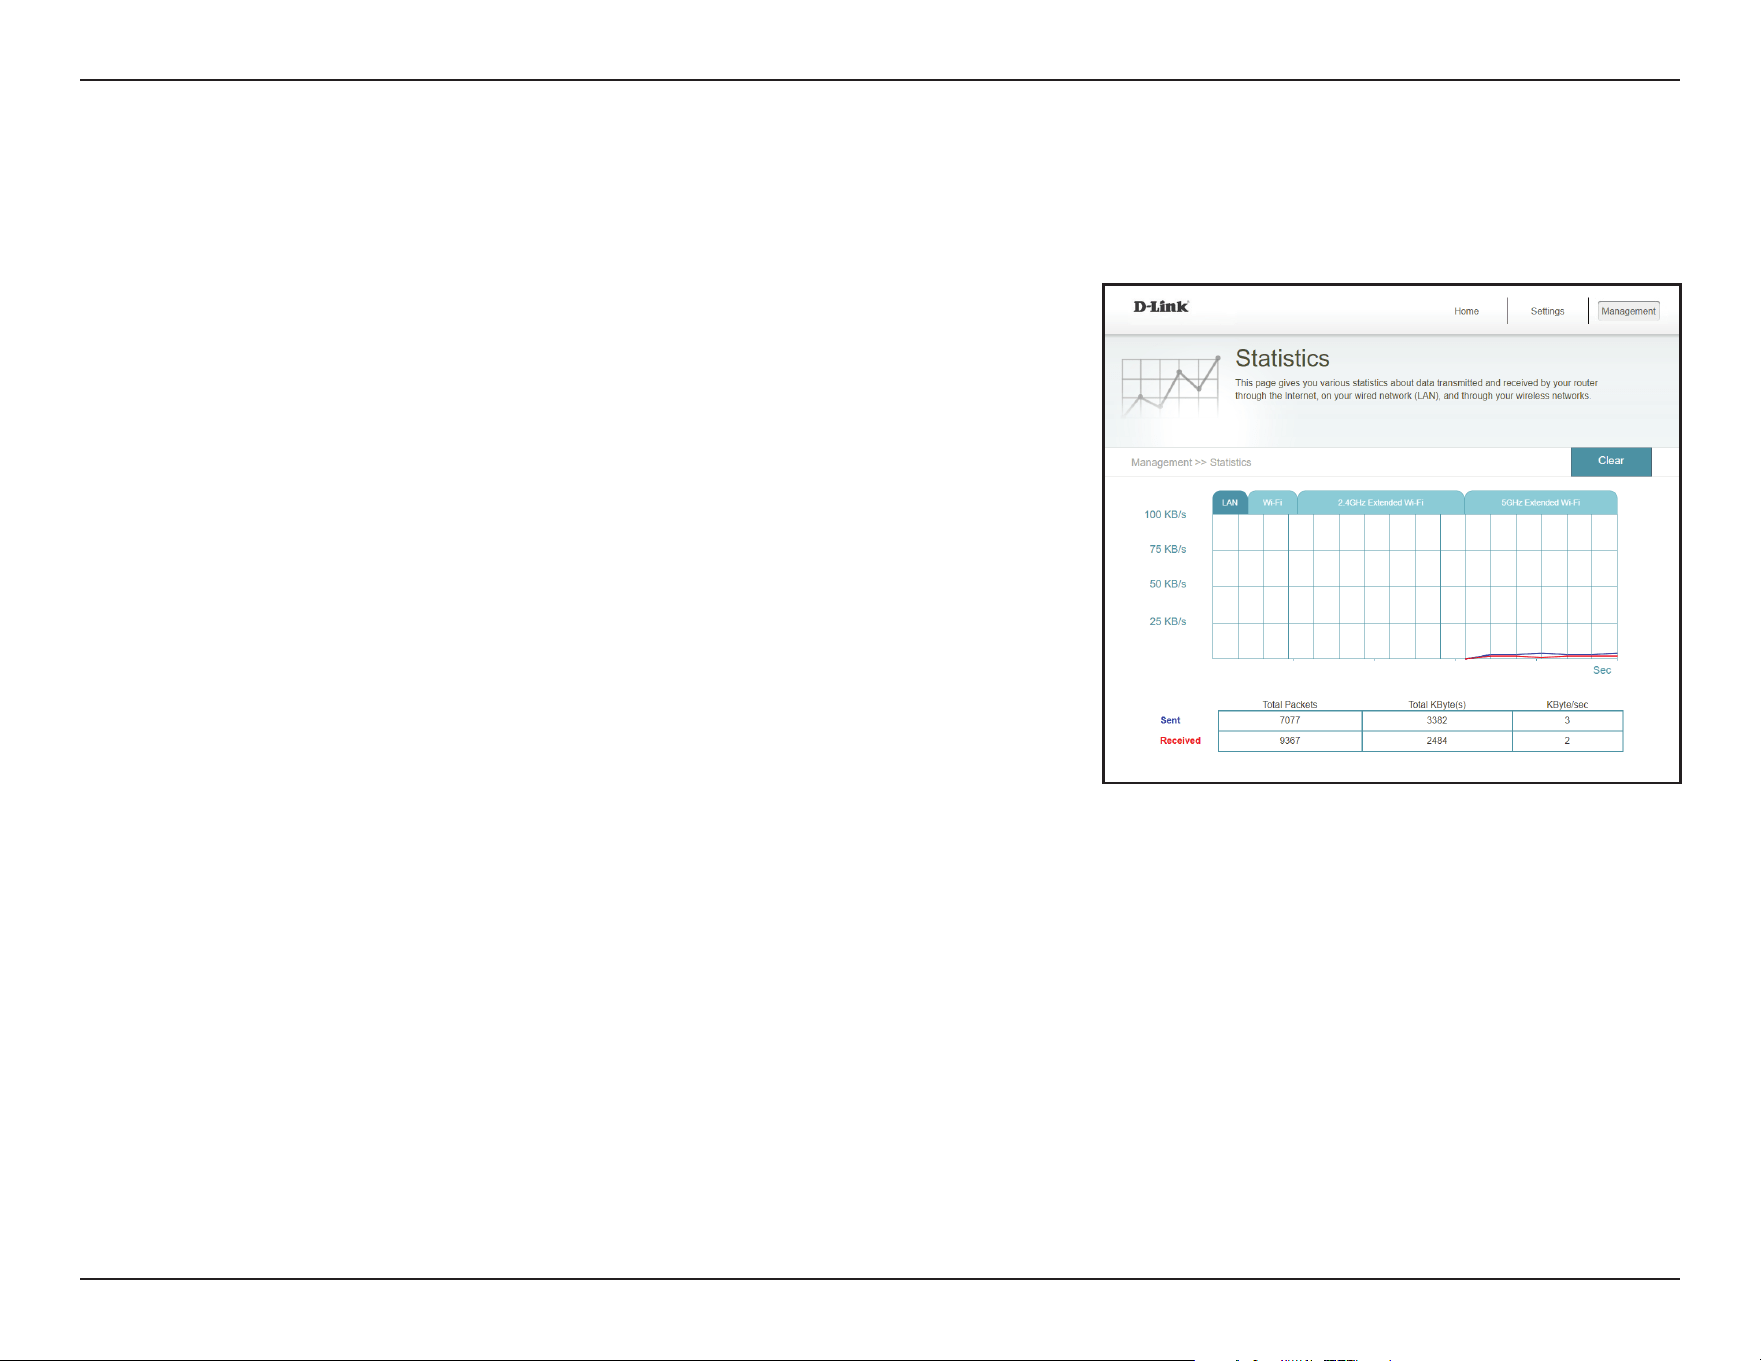Switch to 2.4GHz Extended Wi-Fi tab
Viewport: 1761px width, 1361px height.
click(x=1381, y=502)
